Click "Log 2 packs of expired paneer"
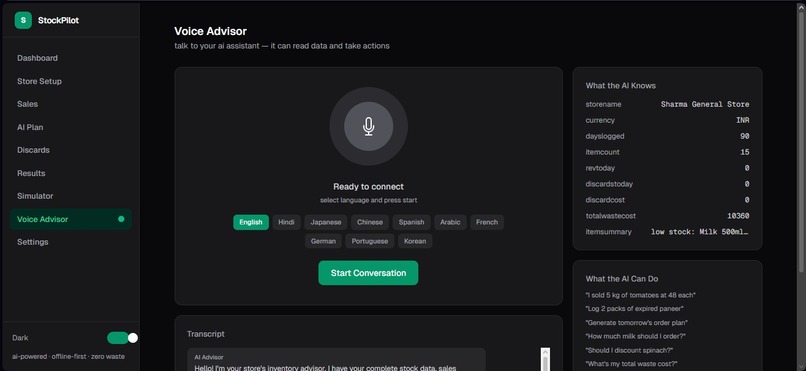 [x=634, y=309]
